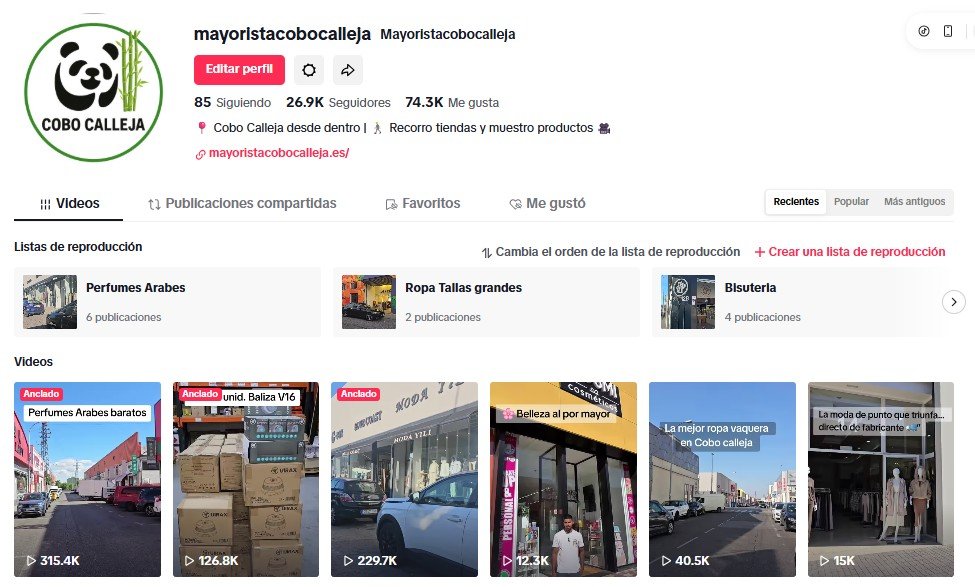Select the Recientes sort option
This screenshot has width=975, height=587.
pos(796,202)
